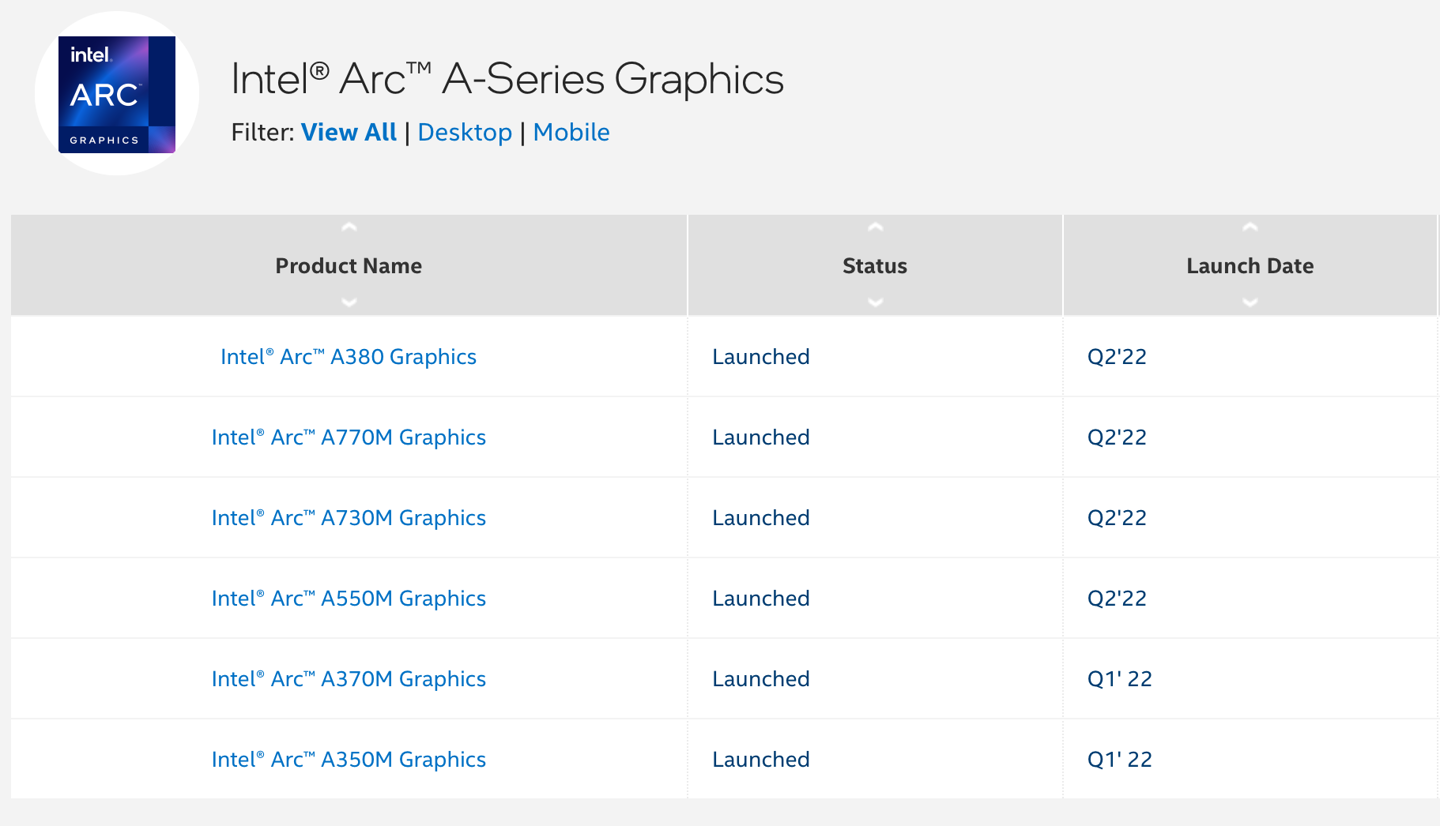The width and height of the screenshot is (1440, 826).
Task: Open Intel Arc A380 Graphics page
Action: [x=348, y=357]
